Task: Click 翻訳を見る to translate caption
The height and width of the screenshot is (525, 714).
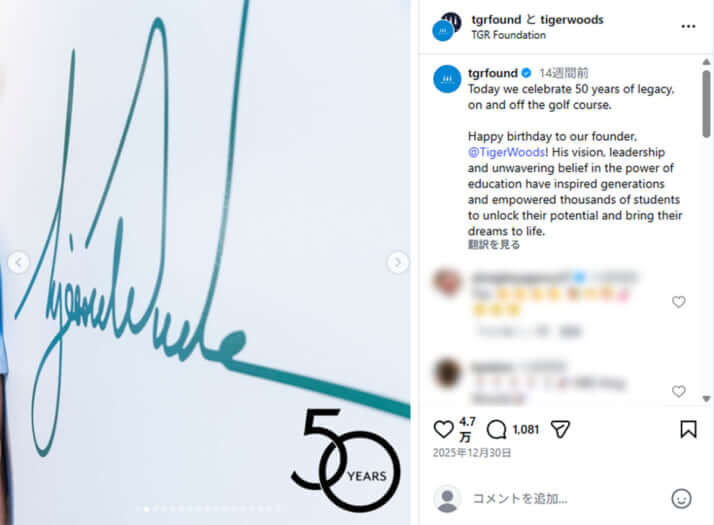Action: coord(494,245)
